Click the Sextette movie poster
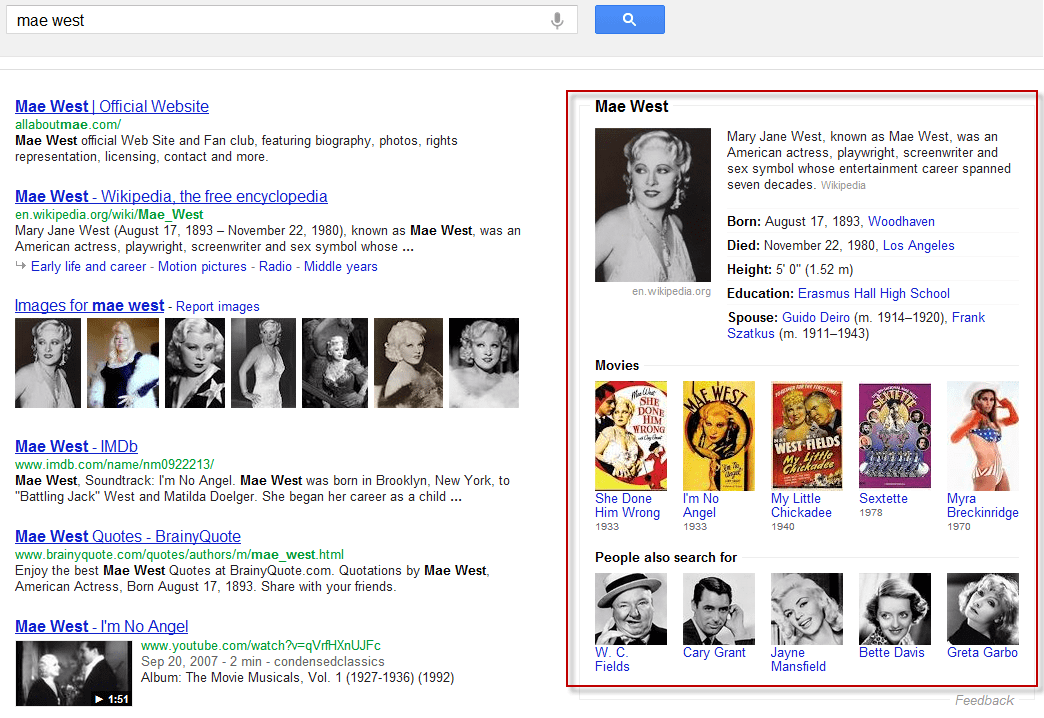This screenshot has width=1044, height=718. coord(895,436)
